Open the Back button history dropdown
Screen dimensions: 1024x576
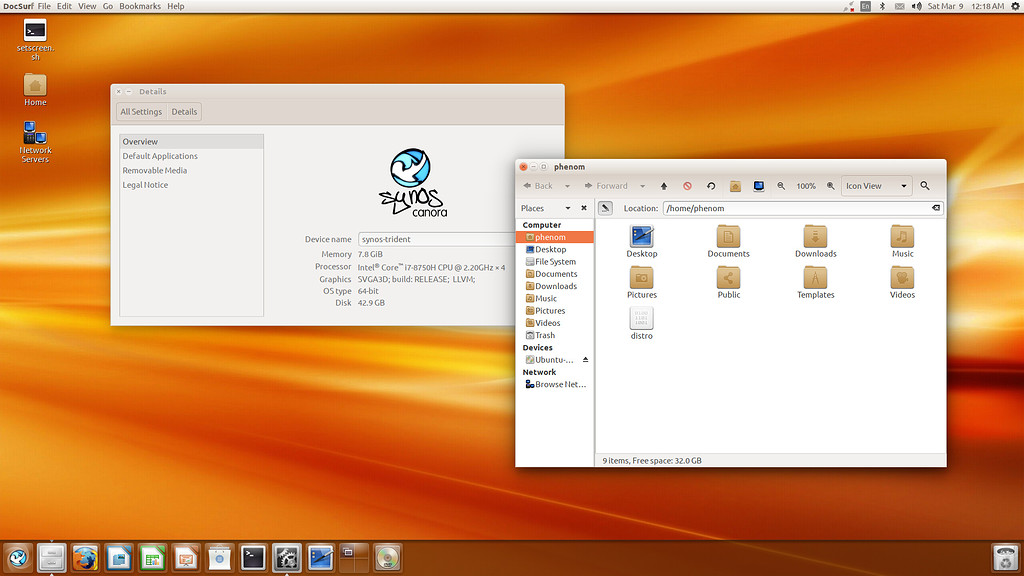coord(568,186)
